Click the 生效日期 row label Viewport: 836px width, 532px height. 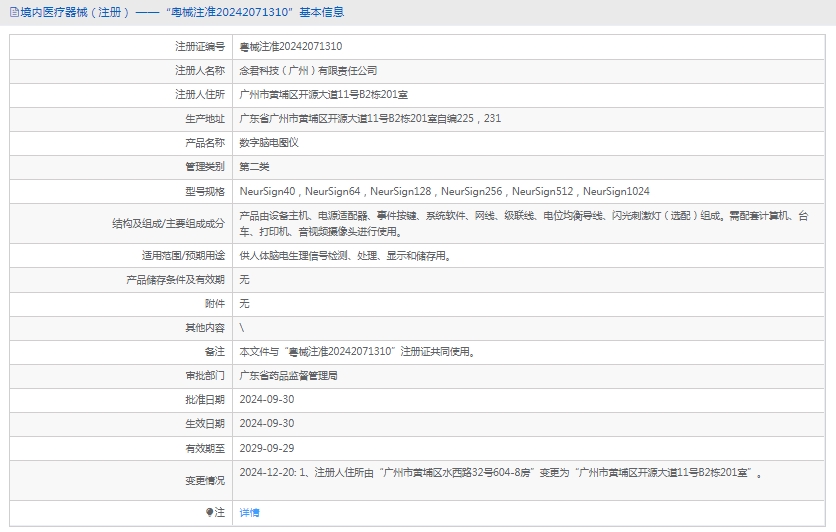205,424
